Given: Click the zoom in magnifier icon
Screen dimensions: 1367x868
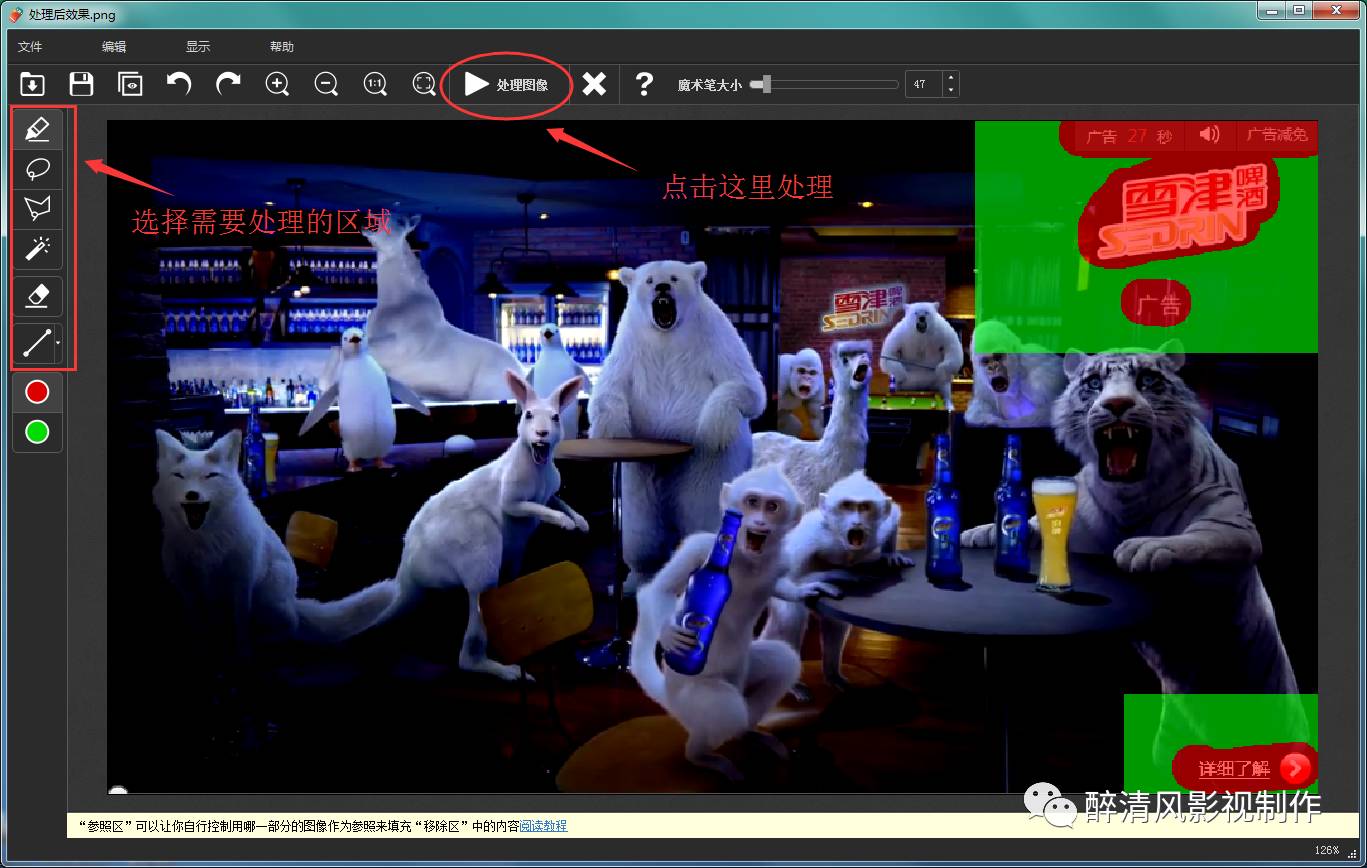Looking at the screenshot, I should (x=277, y=84).
